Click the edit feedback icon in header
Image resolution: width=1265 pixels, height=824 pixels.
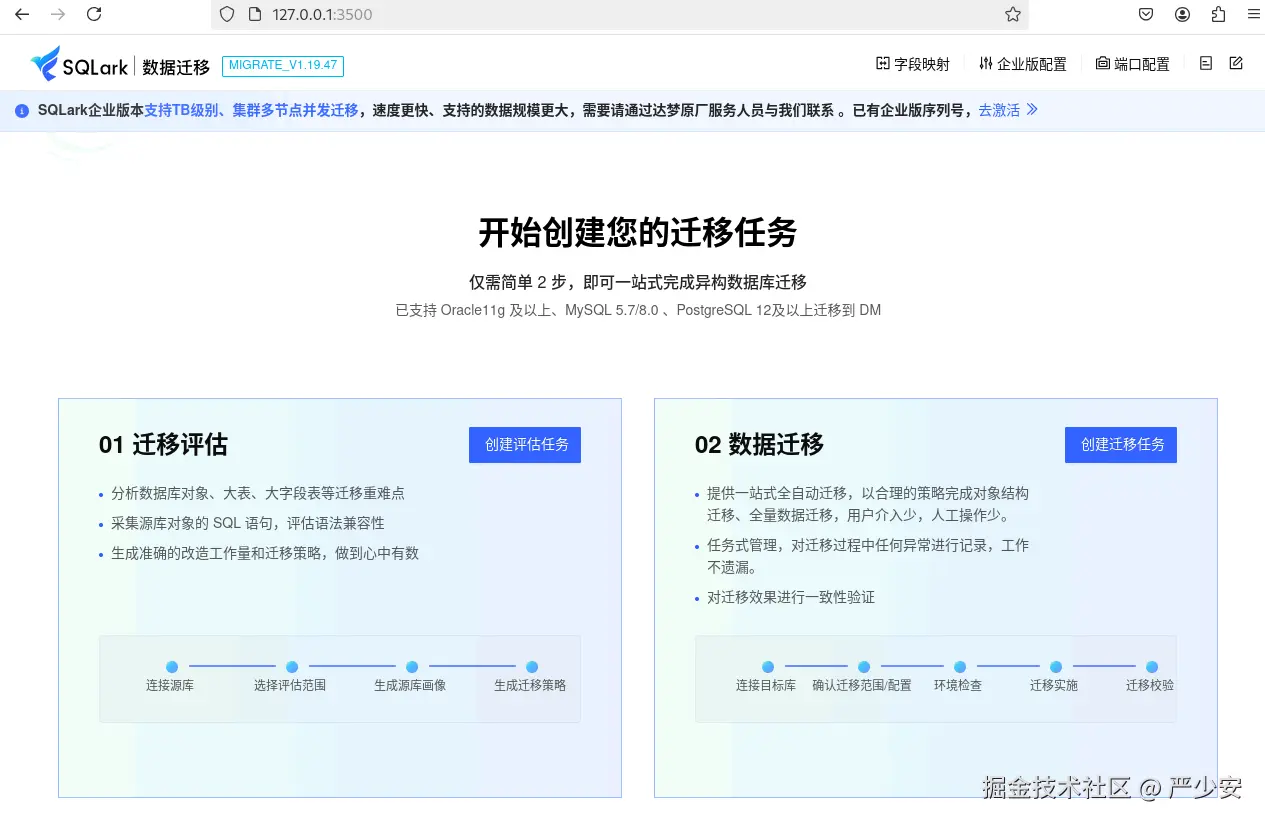coord(1236,63)
